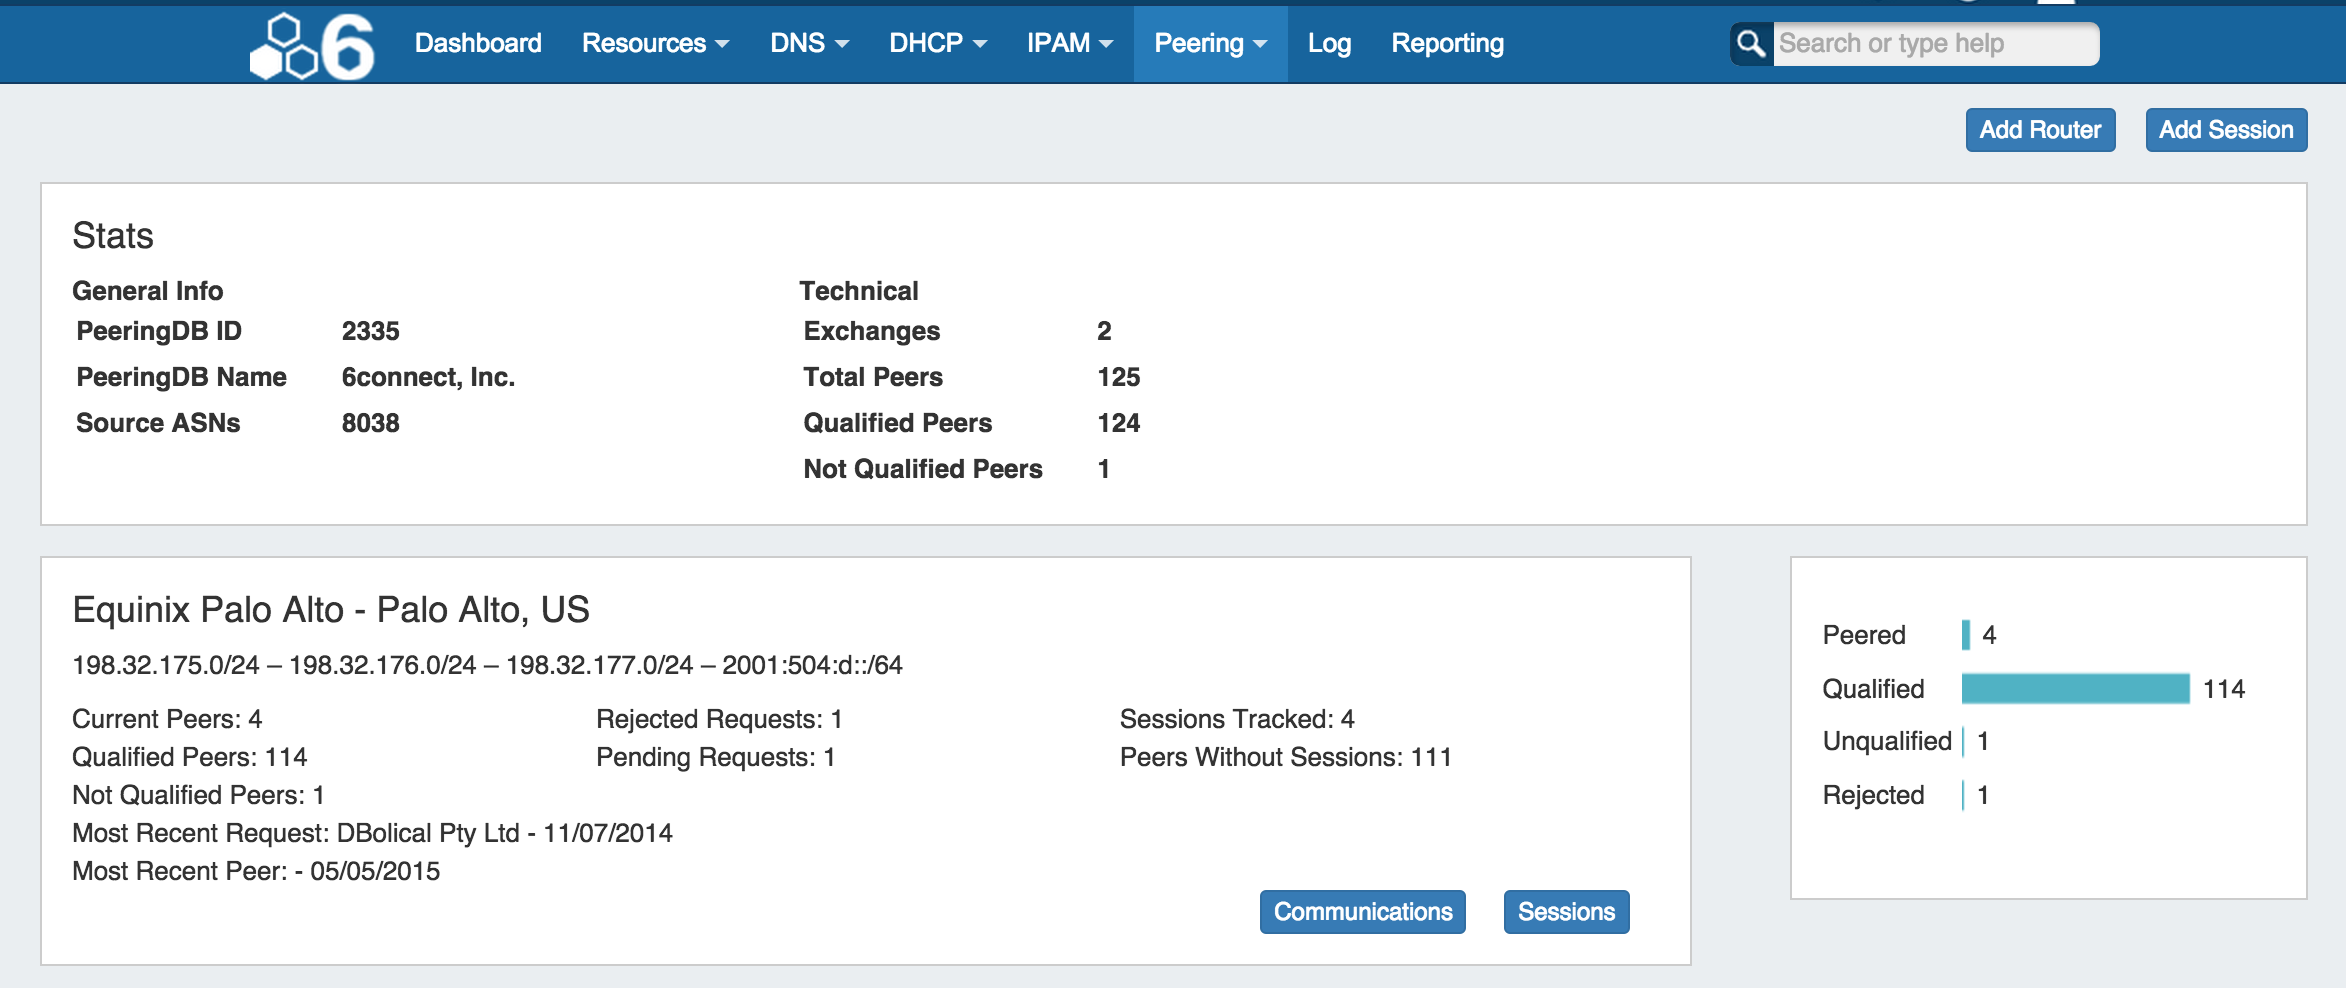Open the DNS dropdown menu
Screen dimensions: 2346x988
pyautogui.click(x=808, y=44)
